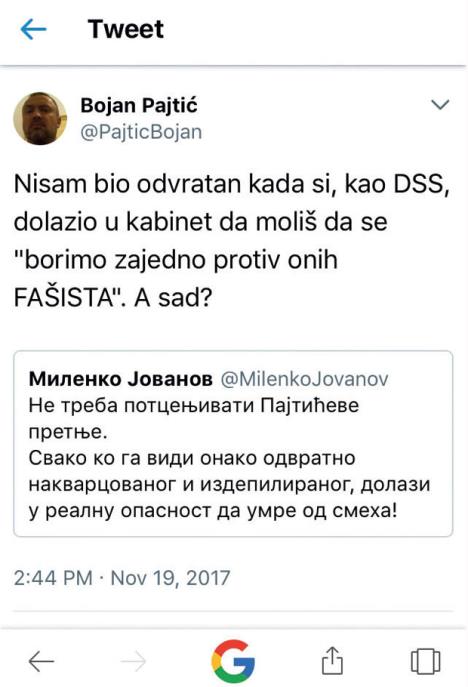Click the Tweet header title
Screen dimensions: 468x687
pos(126,29)
